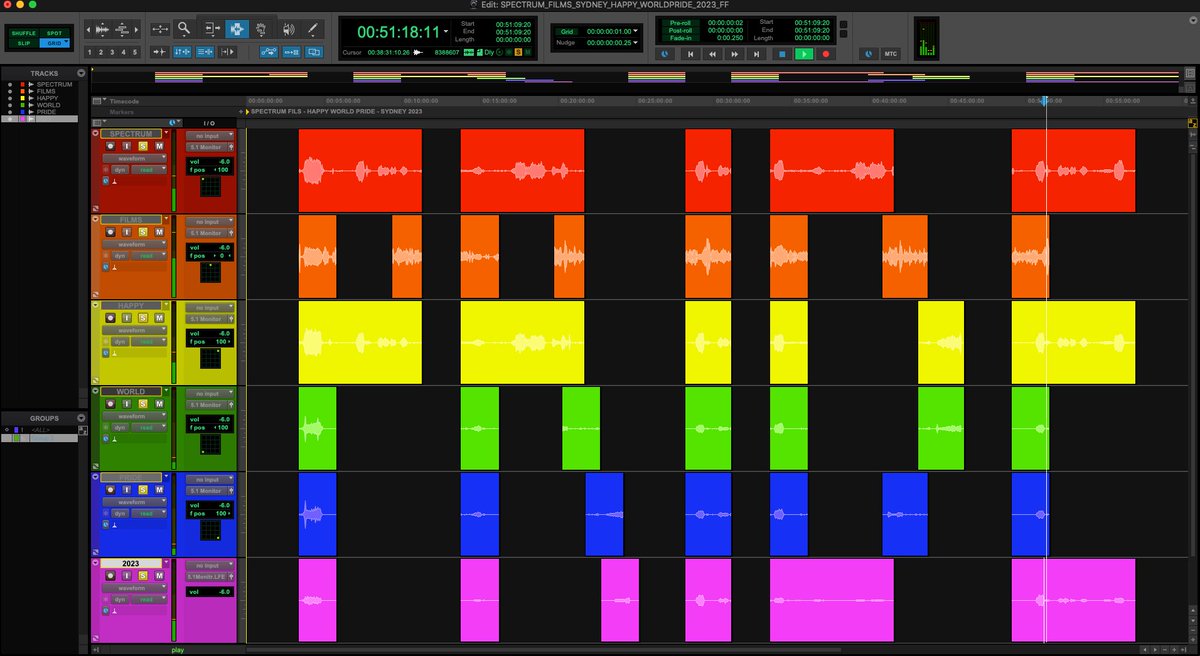1200x656 pixels.
Task: Solo the FILMS track
Action: [143, 232]
